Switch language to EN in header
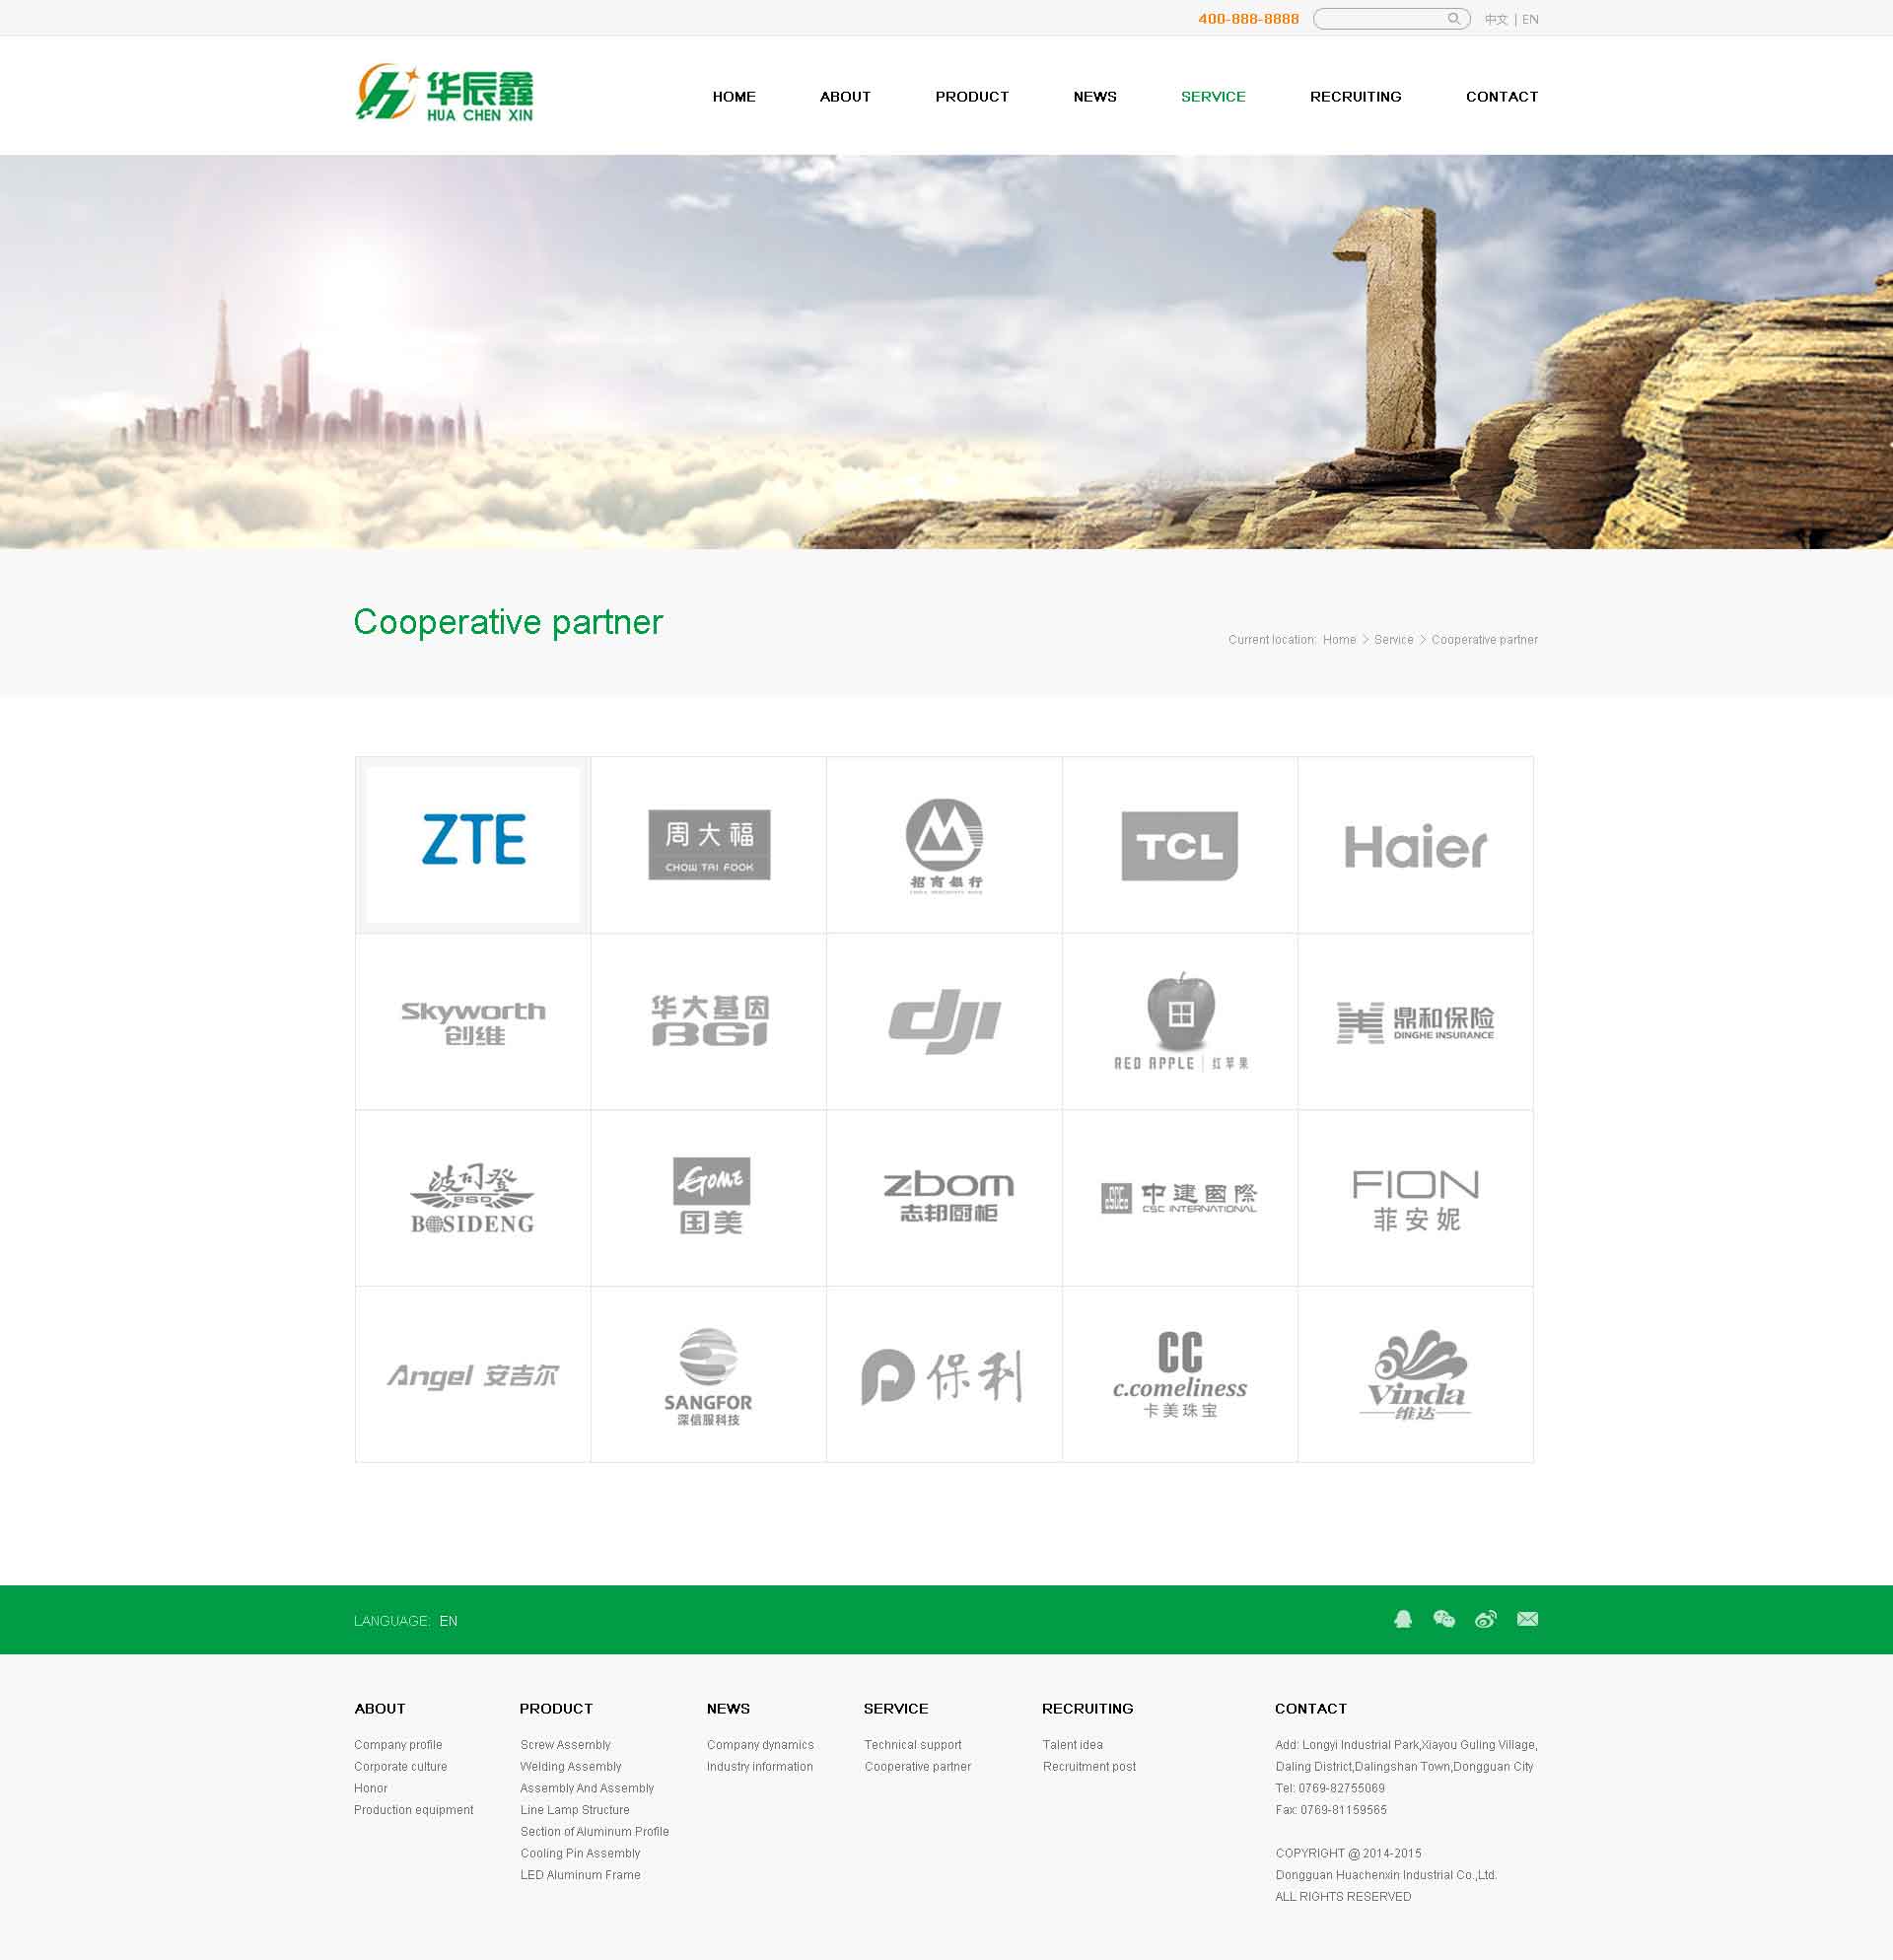The image size is (1893, 1960). (x=1530, y=20)
